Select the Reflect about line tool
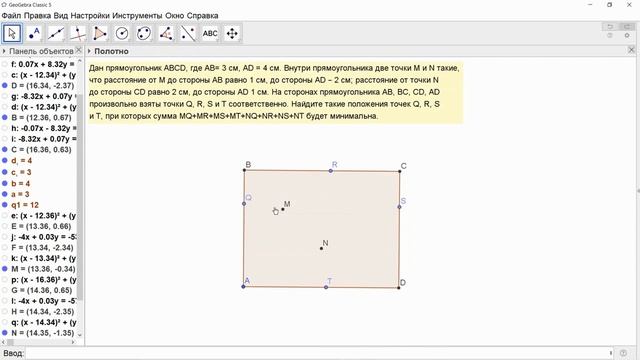640x360 pixels. coord(188,33)
